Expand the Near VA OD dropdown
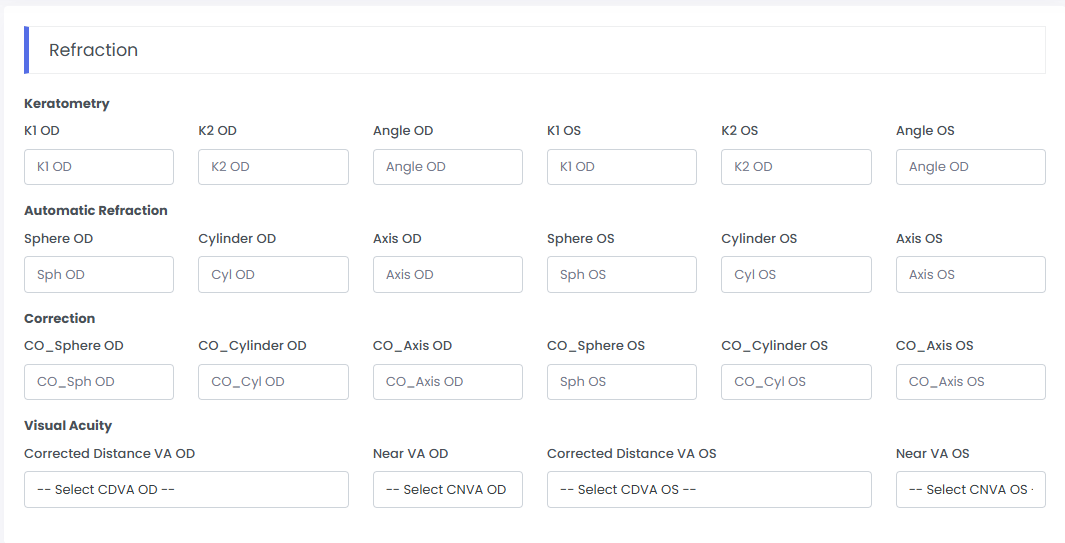Viewport: 1065px width, 543px height. [447, 489]
